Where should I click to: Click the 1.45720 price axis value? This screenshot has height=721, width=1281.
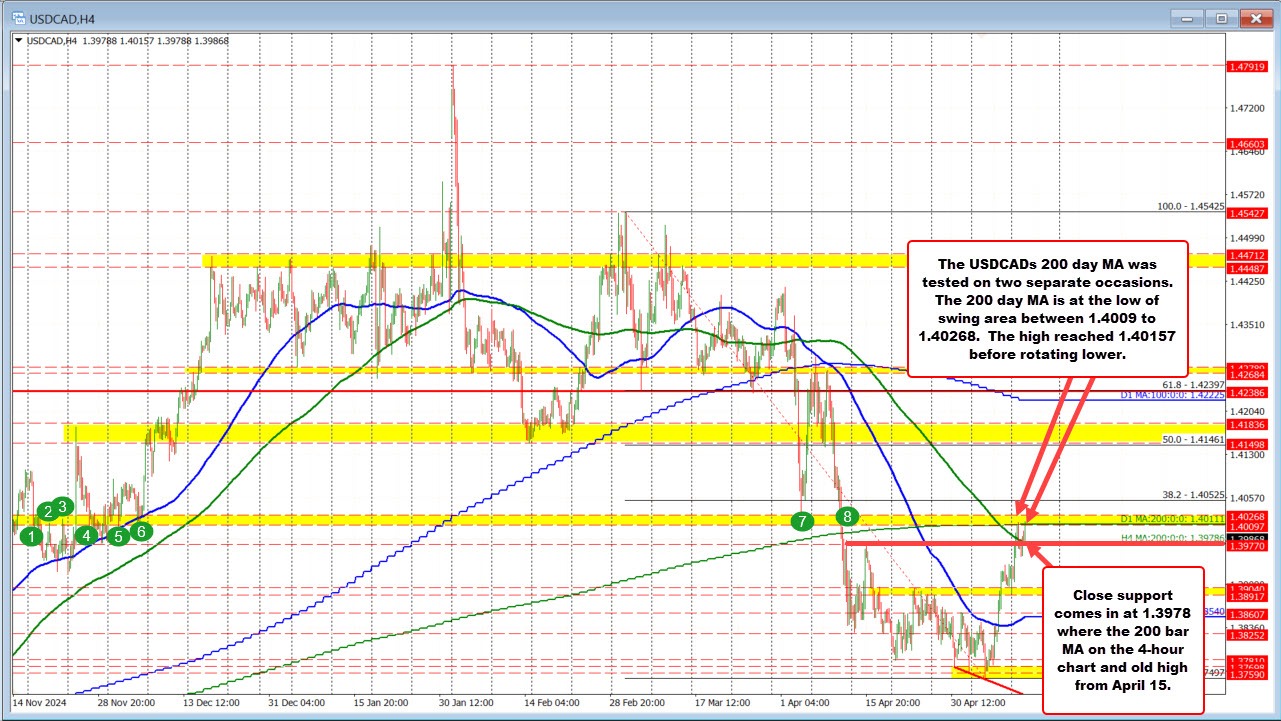pyautogui.click(x=1247, y=194)
